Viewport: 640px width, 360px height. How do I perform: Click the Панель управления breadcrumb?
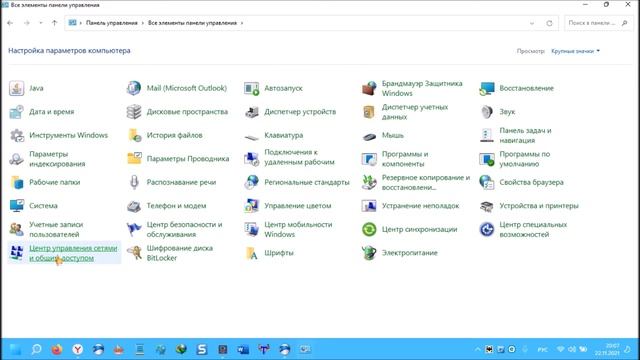click(x=111, y=23)
